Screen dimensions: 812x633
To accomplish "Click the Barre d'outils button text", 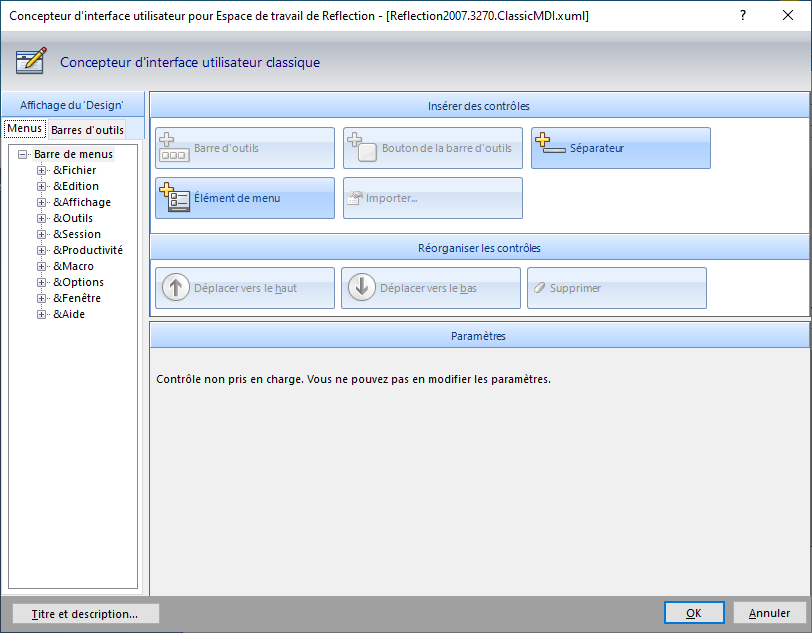I will point(226,148).
